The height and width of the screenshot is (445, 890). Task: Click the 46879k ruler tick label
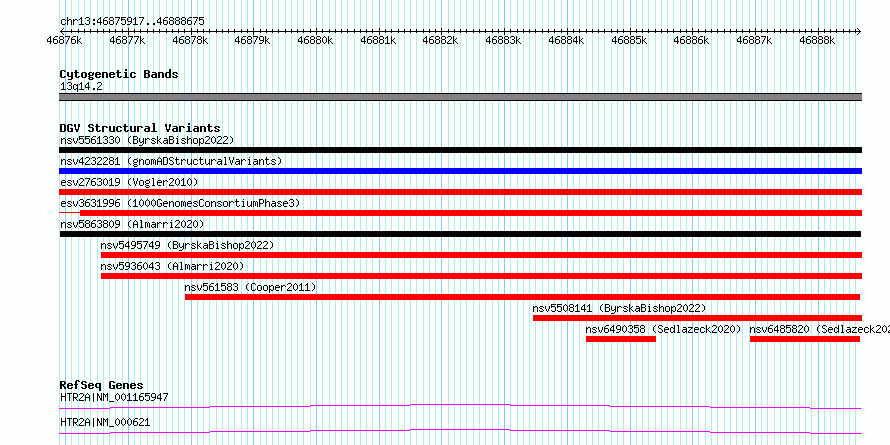coord(253,40)
